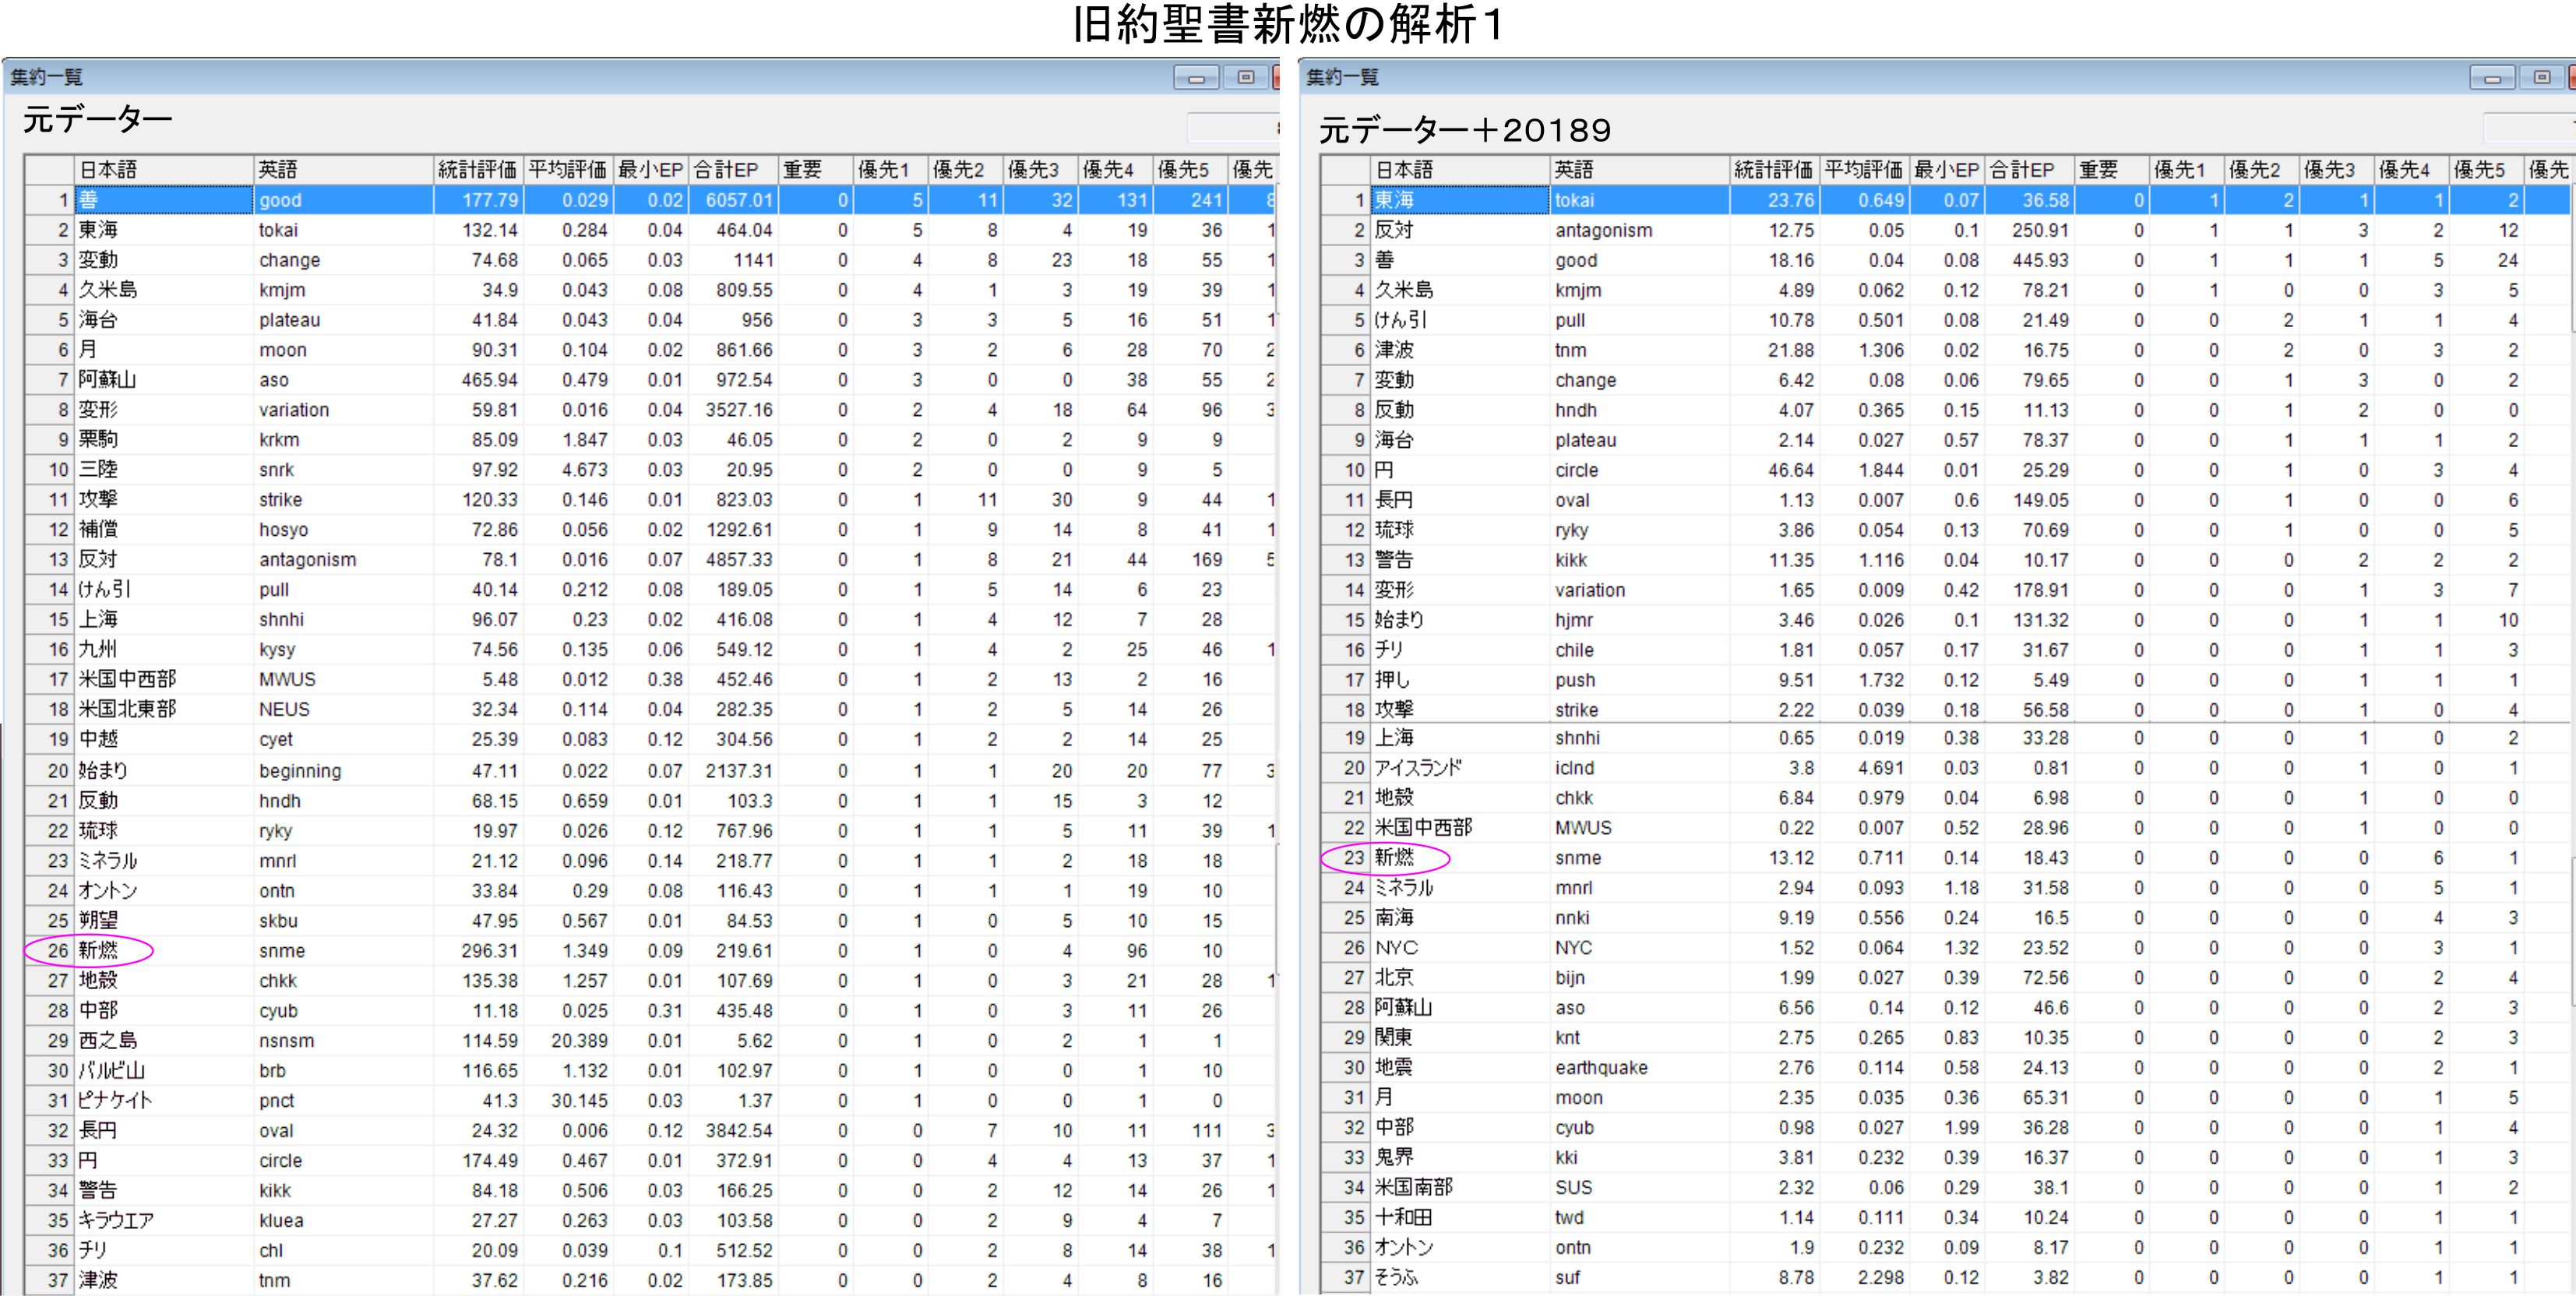Click 最小EP header in left table
The width and height of the screenshot is (2576, 1296).
tap(650, 170)
